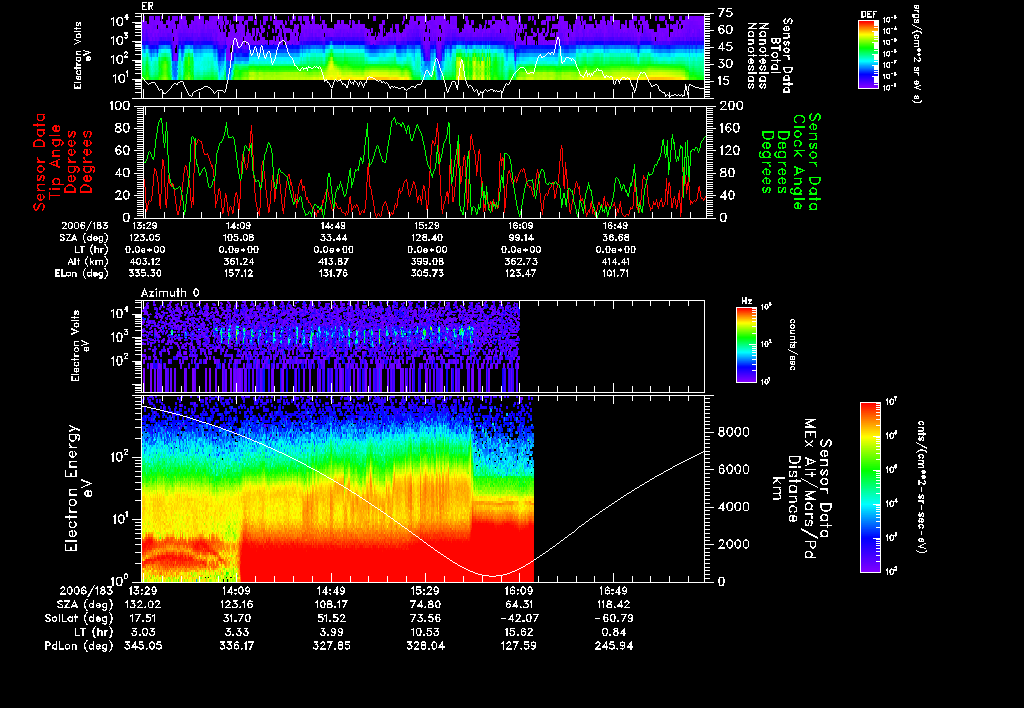Click the SolLat (deg) row label

(x=78, y=618)
